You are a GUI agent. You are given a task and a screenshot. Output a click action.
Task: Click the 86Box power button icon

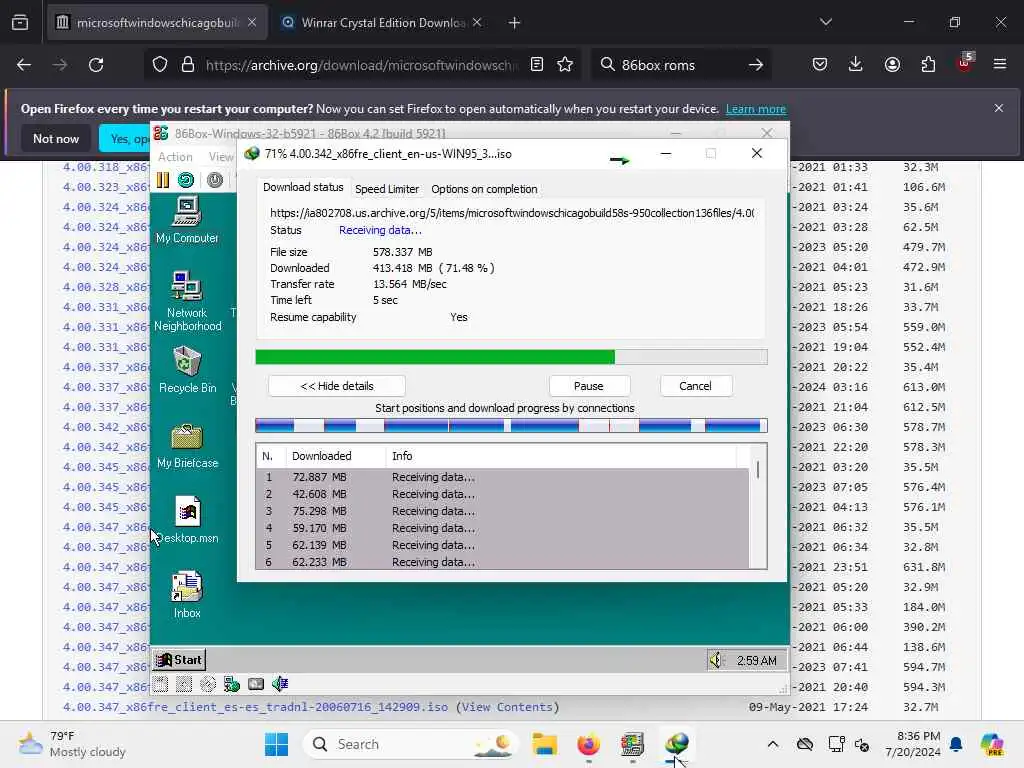click(215, 180)
